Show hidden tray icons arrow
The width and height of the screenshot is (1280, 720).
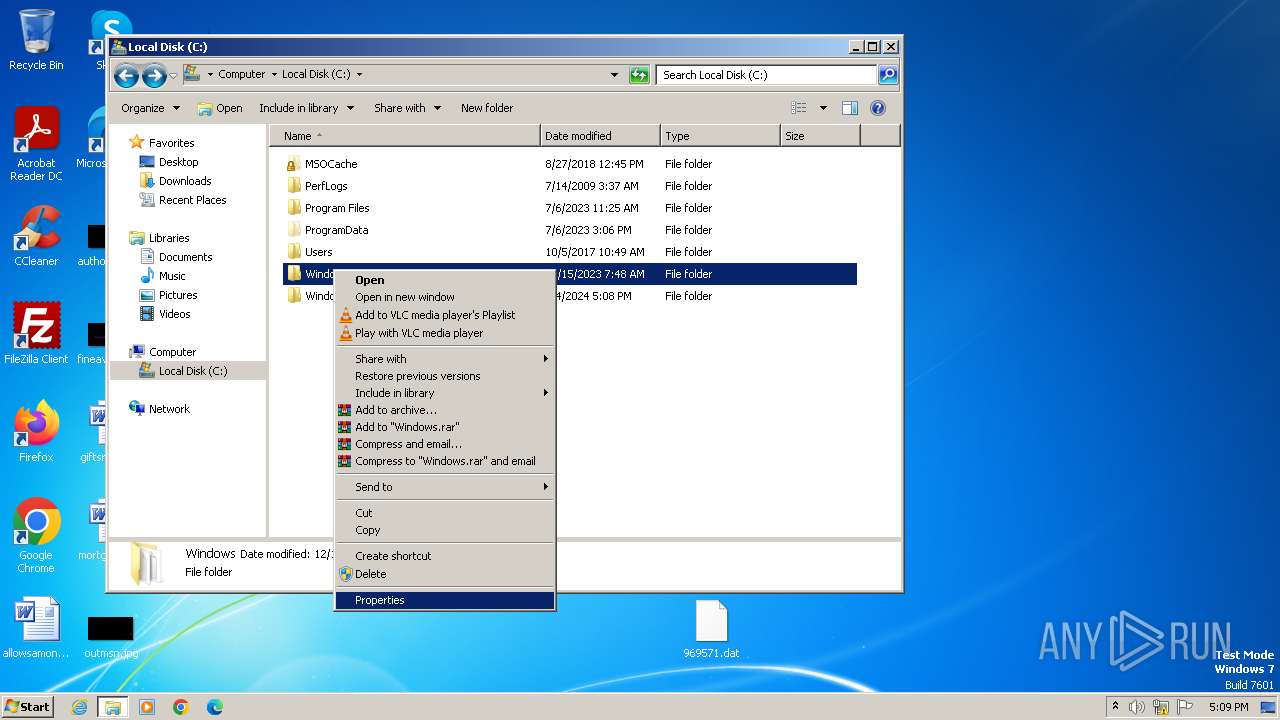(1115, 706)
